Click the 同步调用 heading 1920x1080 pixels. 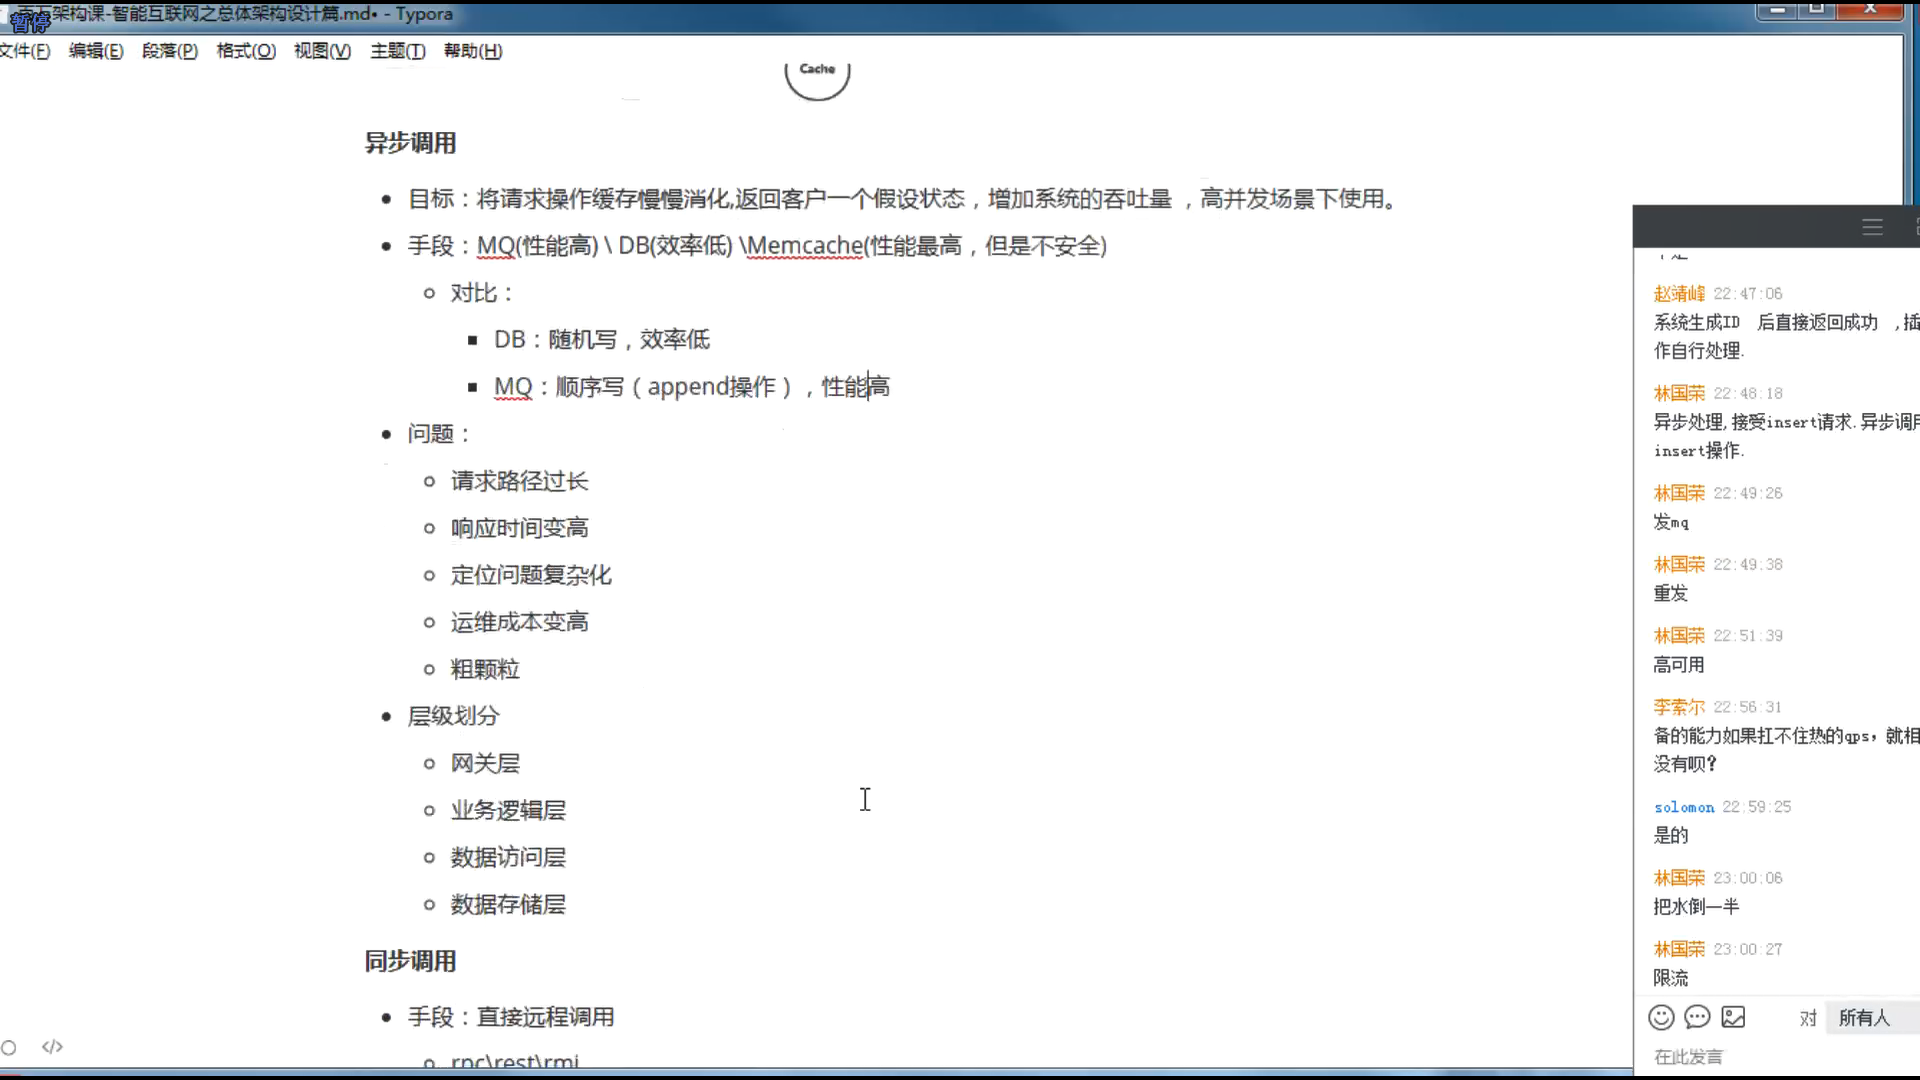click(x=410, y=961)
